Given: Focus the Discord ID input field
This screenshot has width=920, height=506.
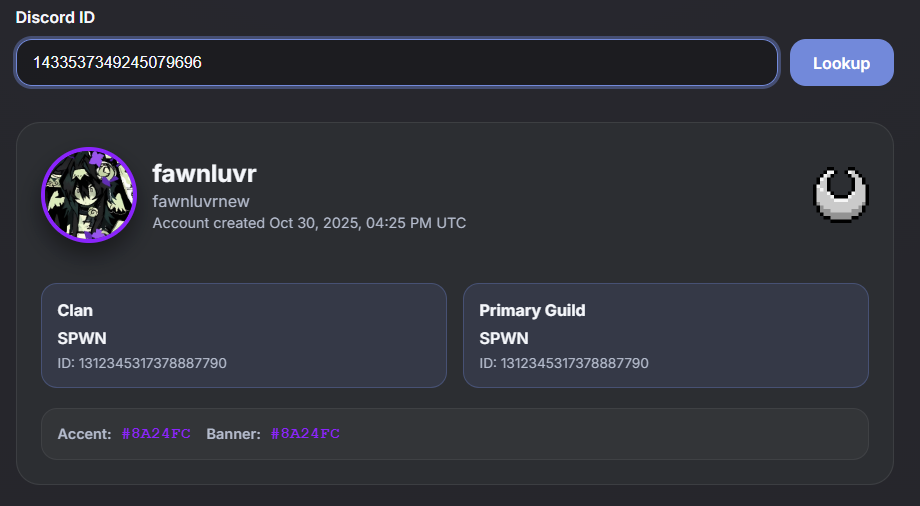Looking at the screenshot, I should (x=397, y=63).
